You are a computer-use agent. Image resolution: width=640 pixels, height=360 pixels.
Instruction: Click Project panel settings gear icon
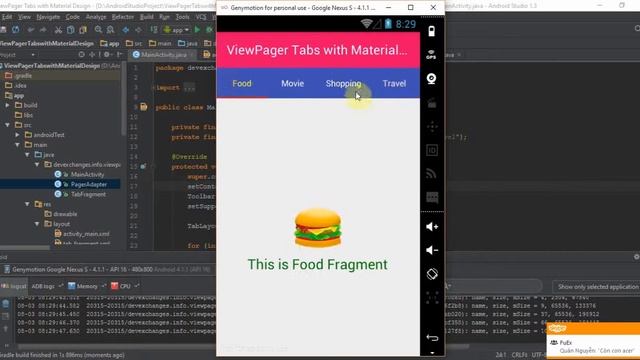(x=107, y=54)
